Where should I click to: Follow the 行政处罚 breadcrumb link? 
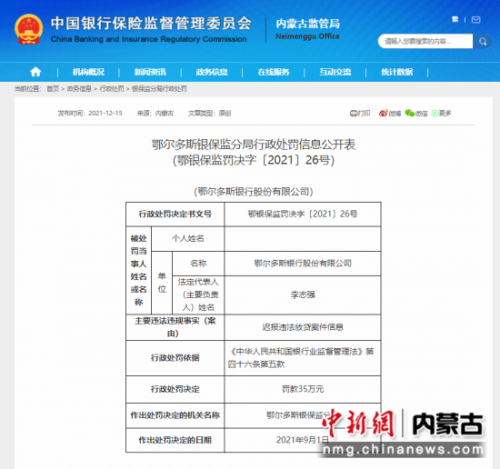(x=112, y=89)
